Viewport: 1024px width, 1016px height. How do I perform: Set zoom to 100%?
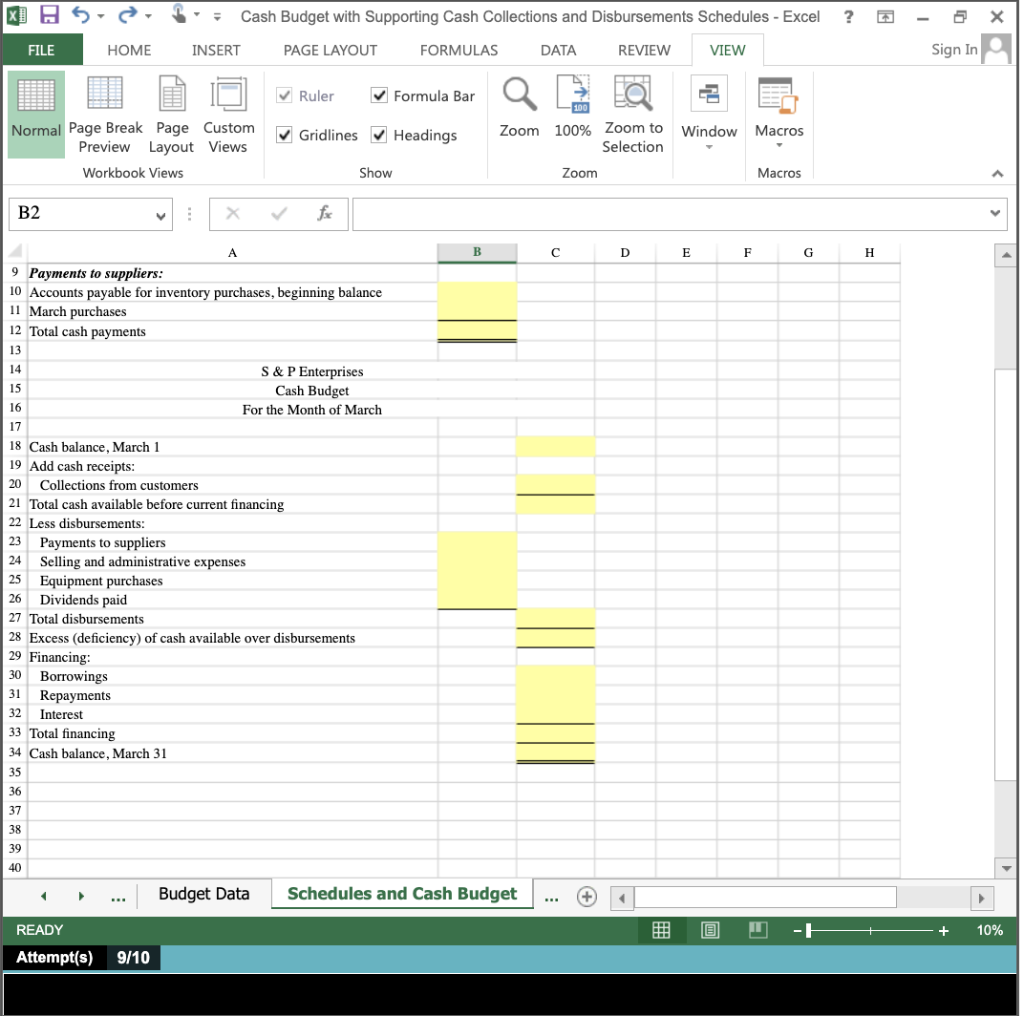tap(572, 113)
